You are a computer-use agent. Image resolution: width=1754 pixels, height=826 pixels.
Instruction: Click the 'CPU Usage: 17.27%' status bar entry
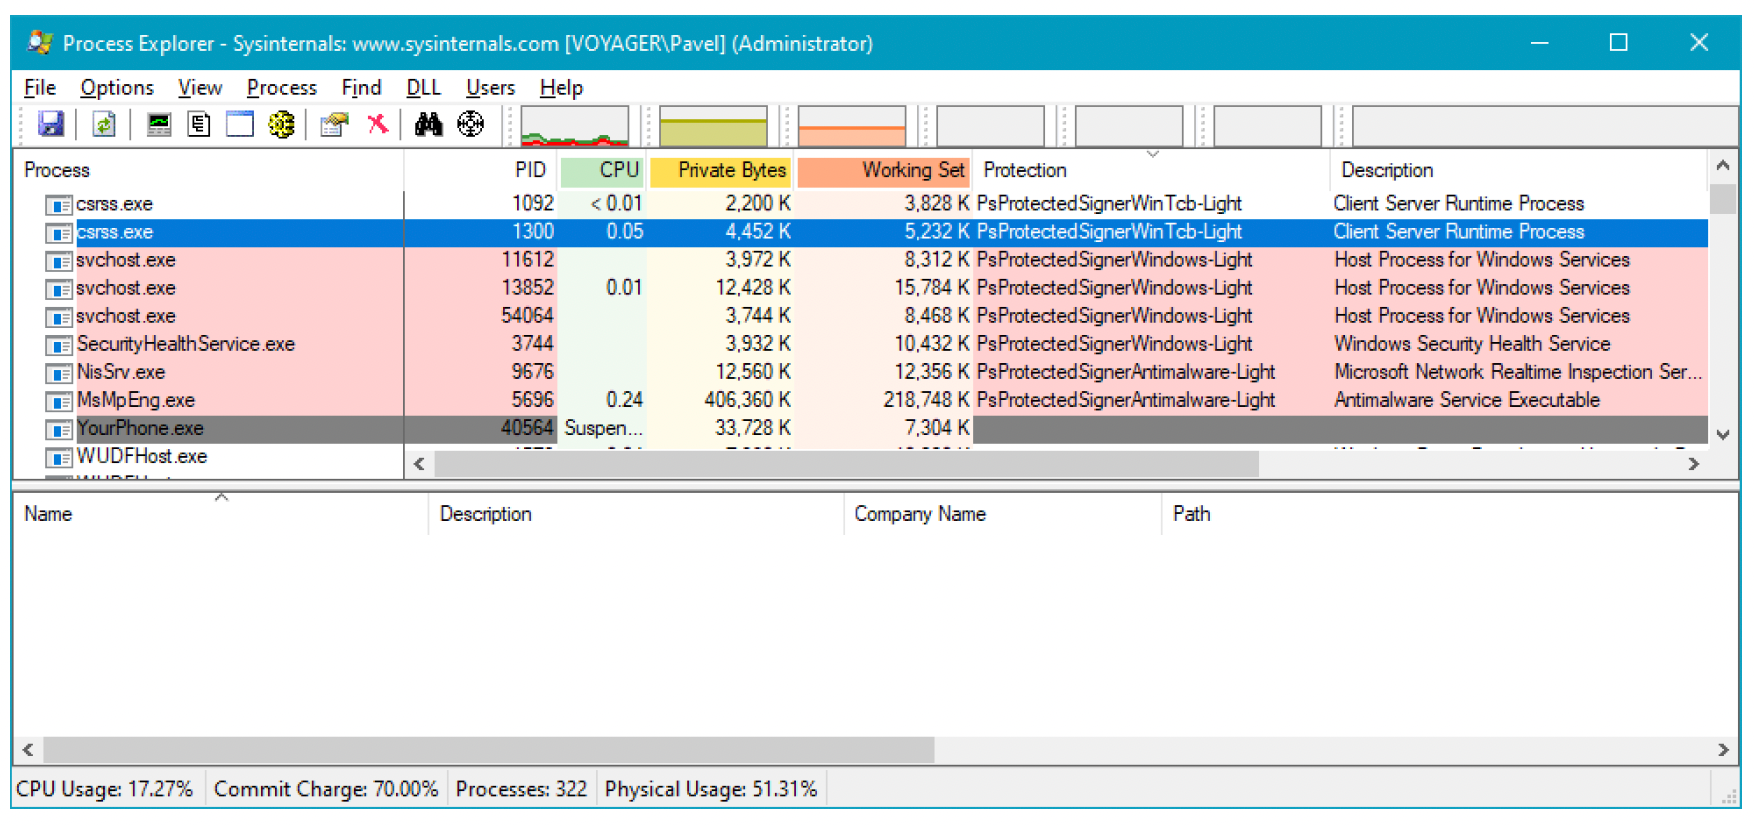(105, 789)
